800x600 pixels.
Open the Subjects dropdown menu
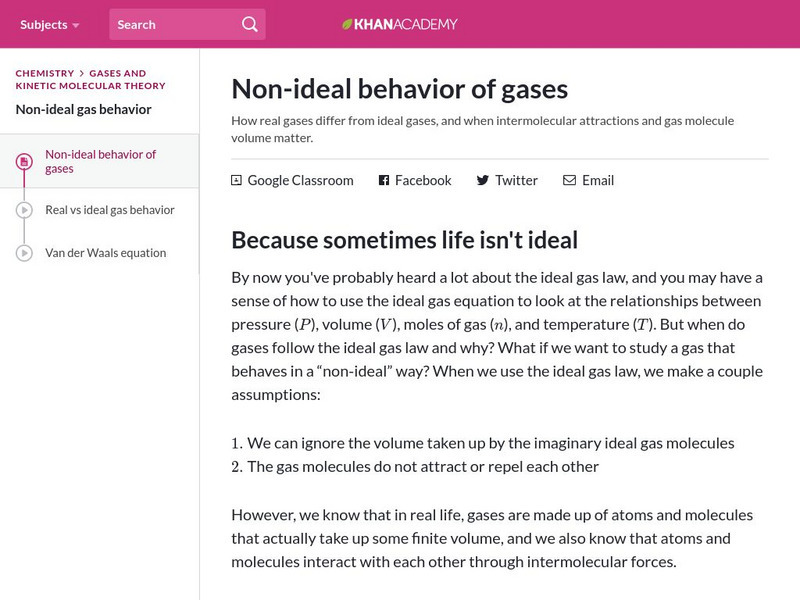[x=49, y=24]
